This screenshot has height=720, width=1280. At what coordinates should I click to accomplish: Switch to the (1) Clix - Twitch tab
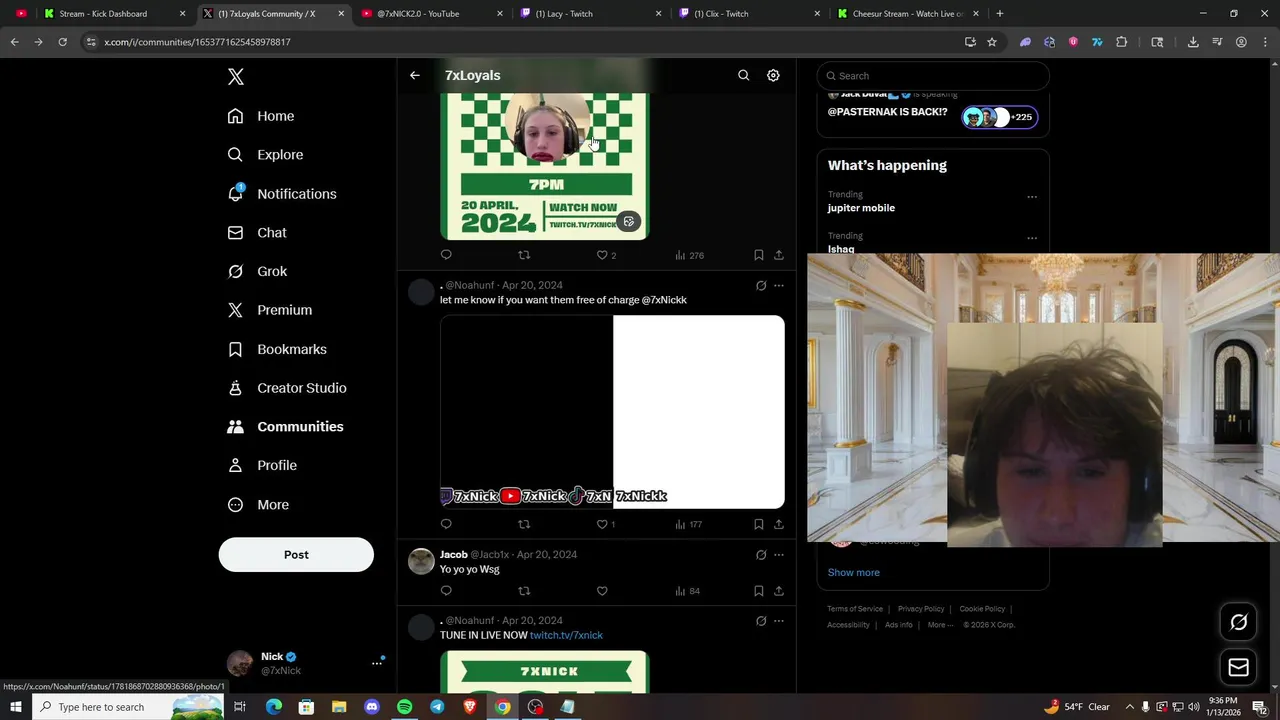point(749,14)
